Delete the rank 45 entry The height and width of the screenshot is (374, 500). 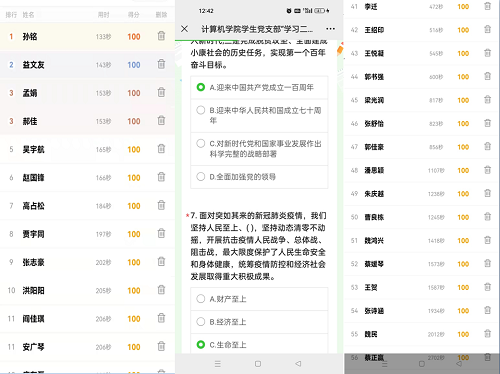487,99
